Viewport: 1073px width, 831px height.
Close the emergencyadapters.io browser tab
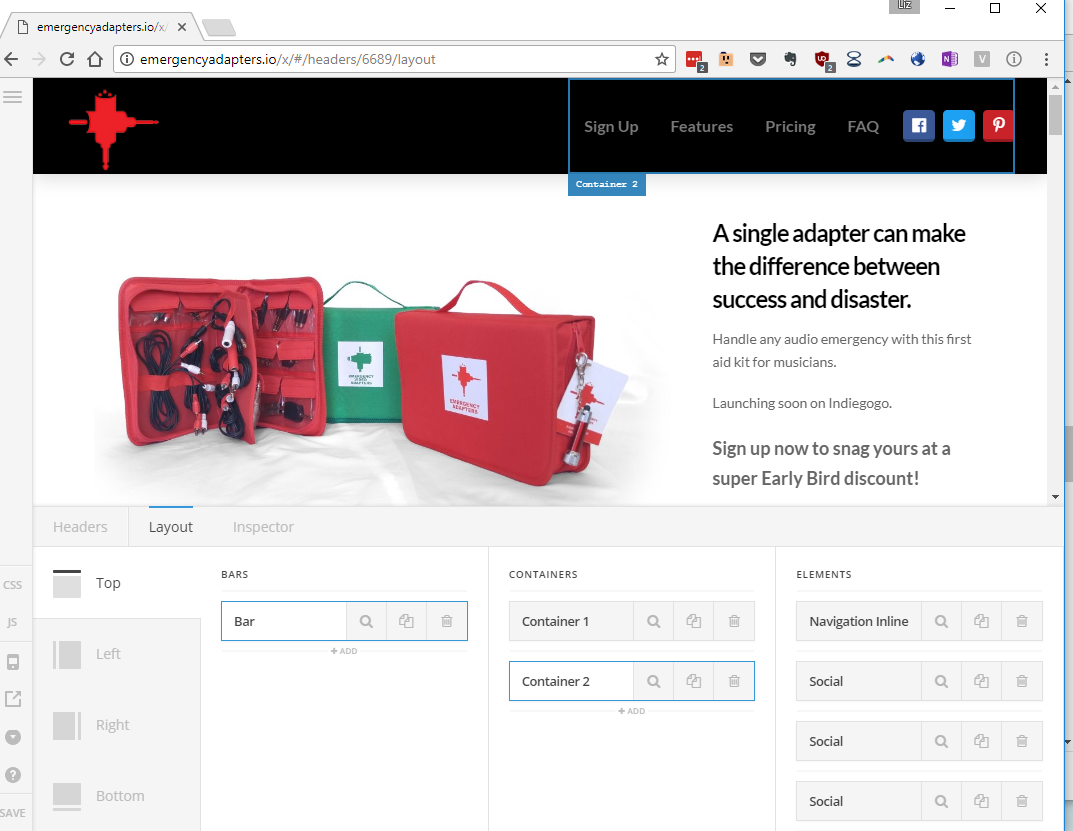click(182, 27)
